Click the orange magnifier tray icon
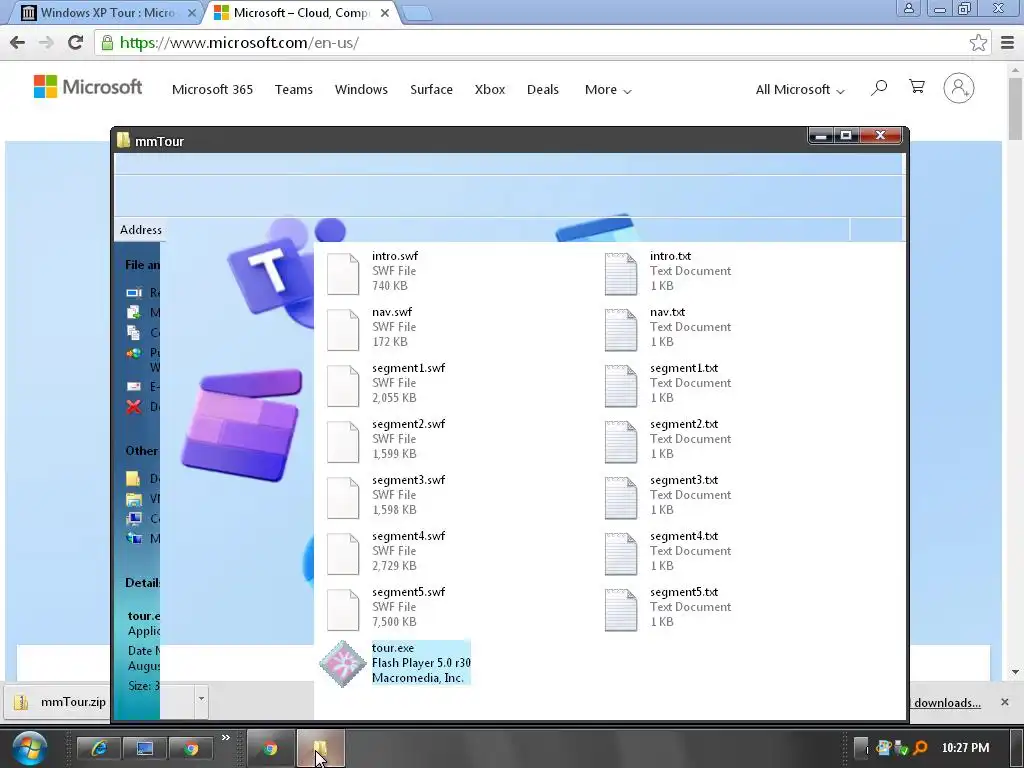The height and width of the screenshot is (768, 1024). click(x=921, y=748)
